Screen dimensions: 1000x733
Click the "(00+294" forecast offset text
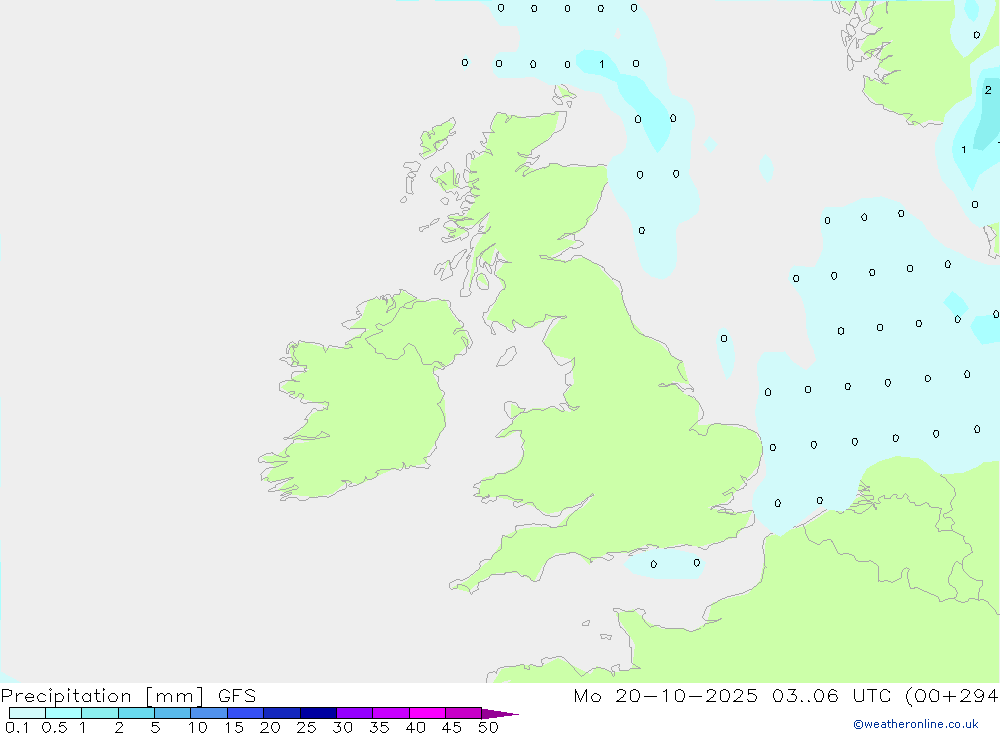coord(952,695)
